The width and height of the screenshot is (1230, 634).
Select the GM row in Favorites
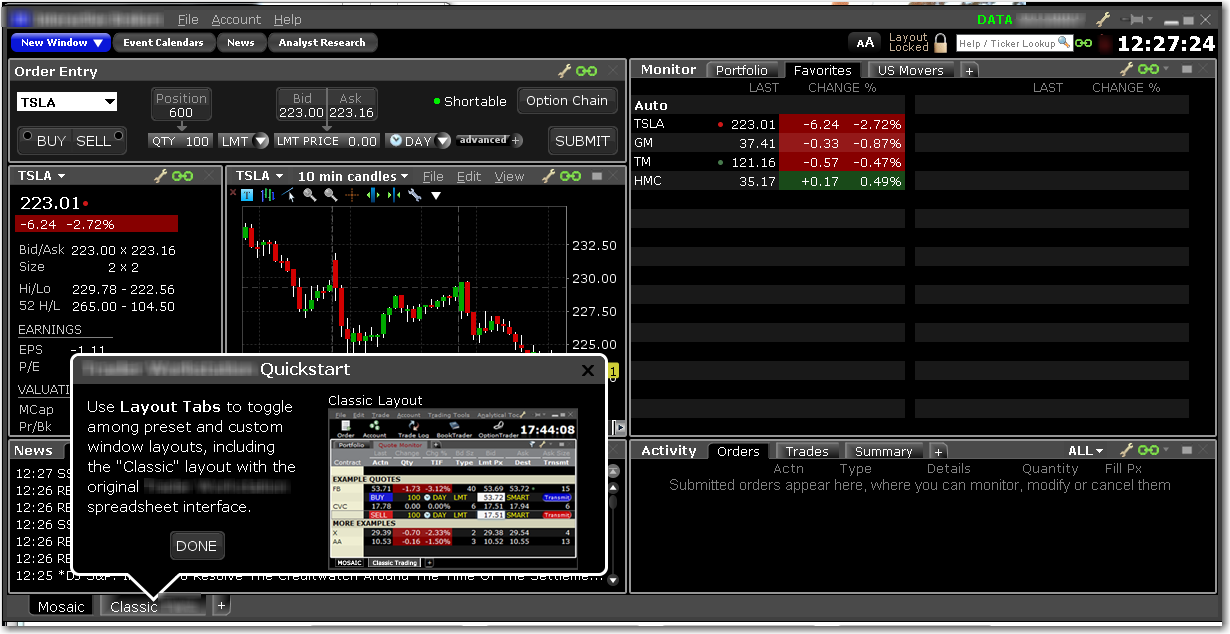tap(768, 143)
